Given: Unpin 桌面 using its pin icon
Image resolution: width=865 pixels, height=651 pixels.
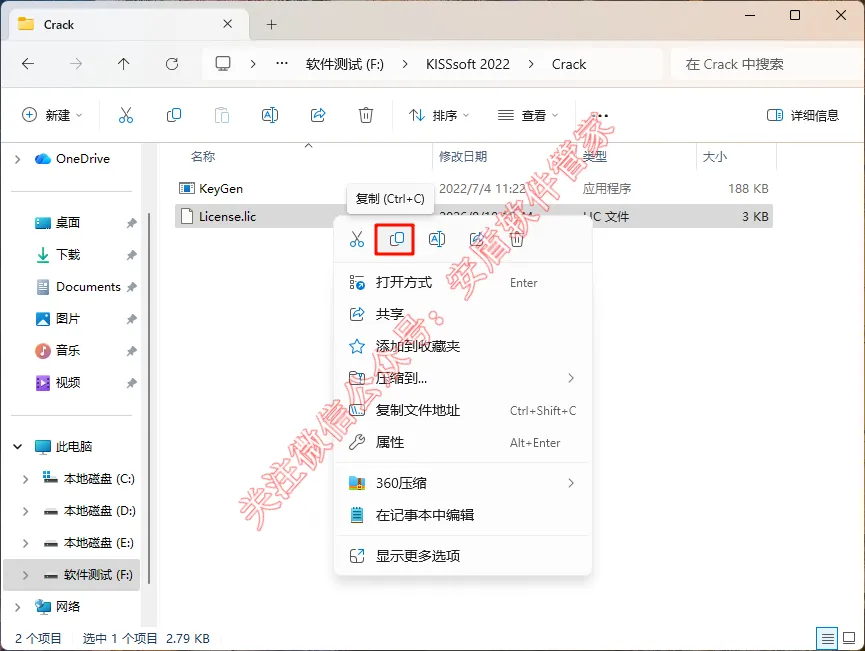Looking at the screenshot, I should coord(131,223).
